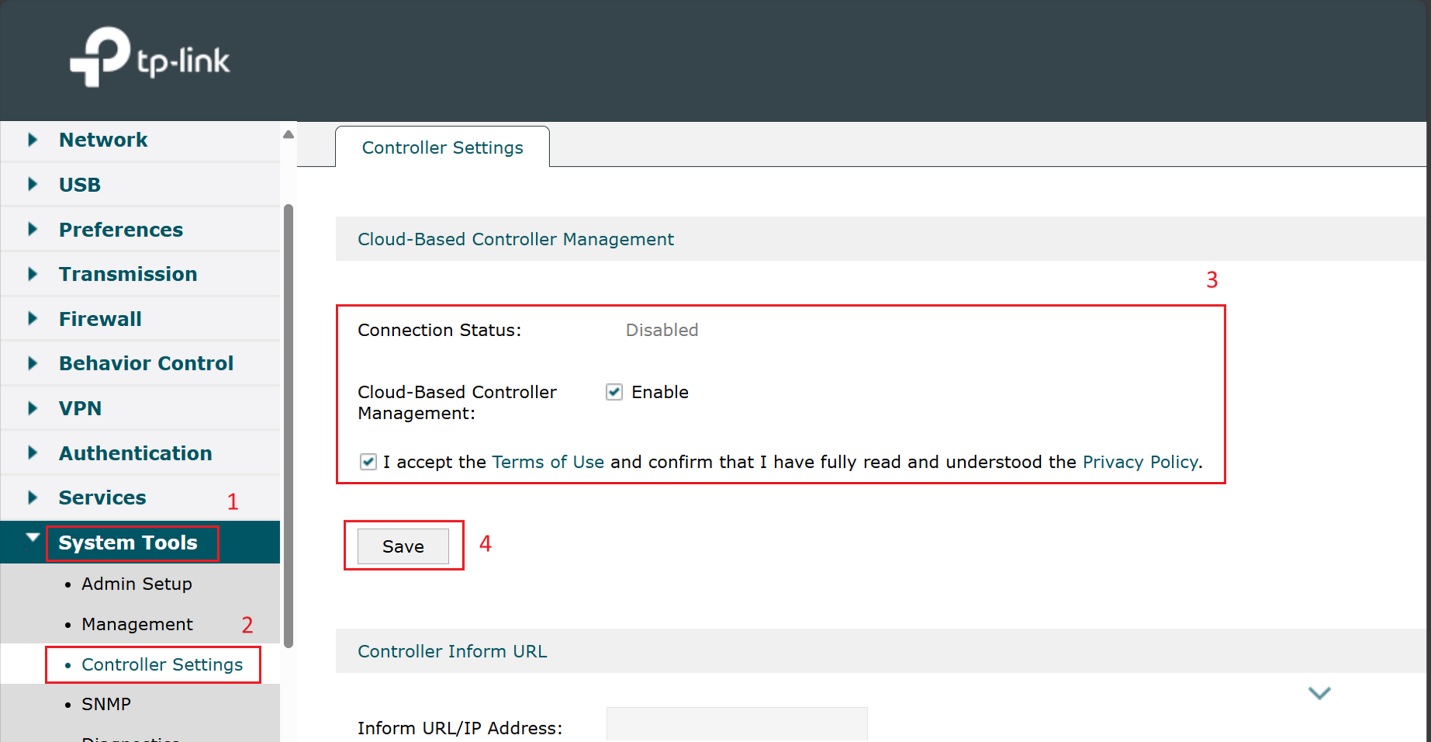Click the arrow icon beside Behavior Control

pos(33,364)
